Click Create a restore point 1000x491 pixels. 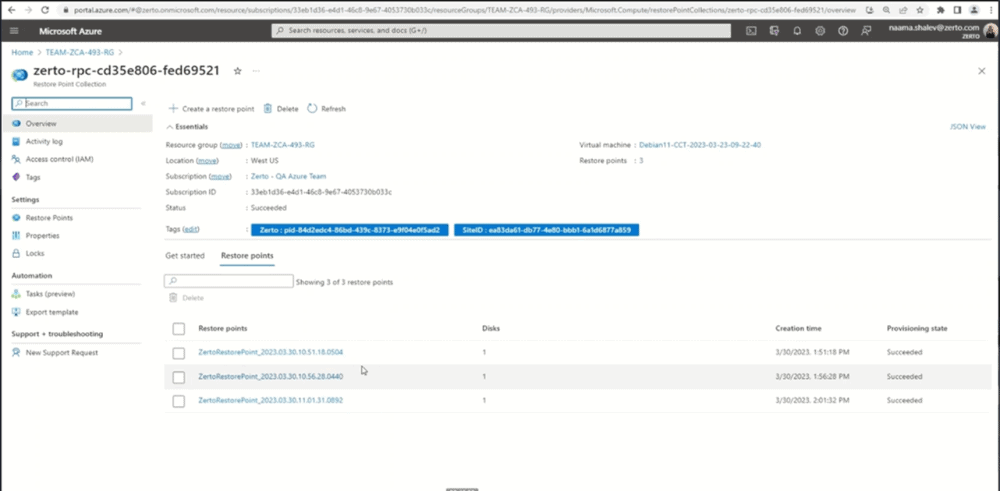pyautogui.click(x=210, y=108)
